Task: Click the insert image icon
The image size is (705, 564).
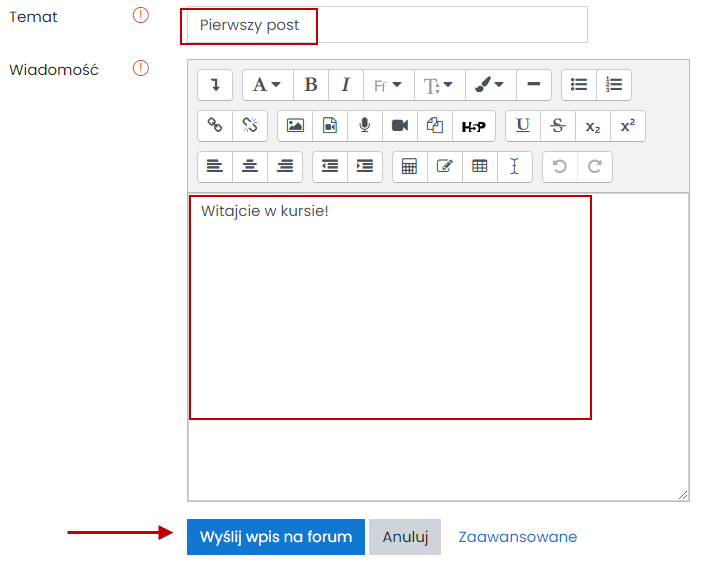Action: coord(295,126)
